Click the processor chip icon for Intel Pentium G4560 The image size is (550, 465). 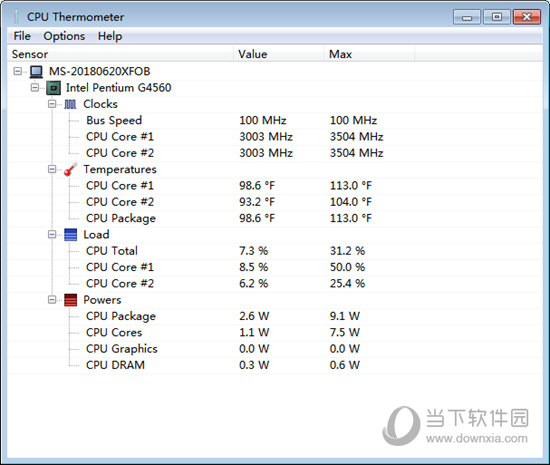pos(53,88)
